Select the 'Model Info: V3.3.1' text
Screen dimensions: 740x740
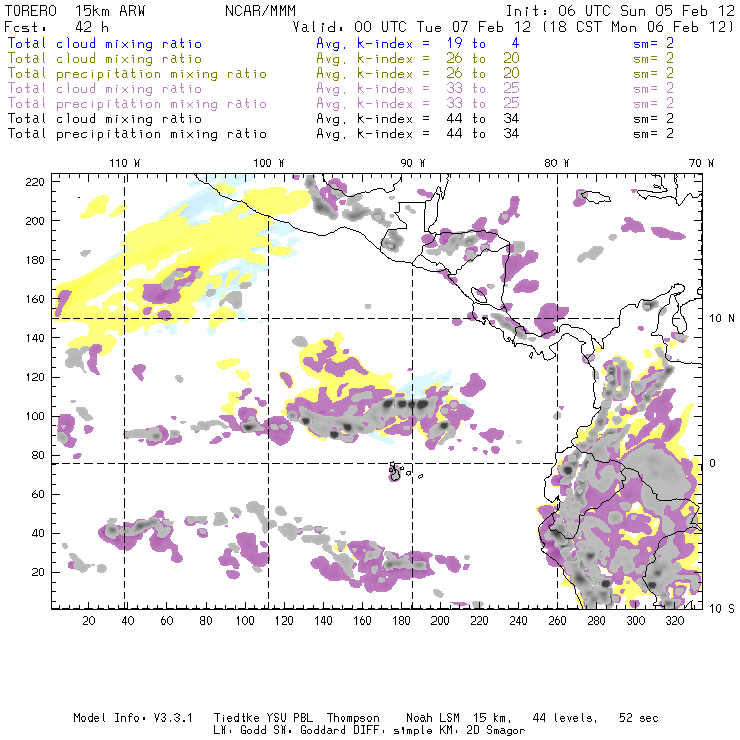tap(133, 718)
